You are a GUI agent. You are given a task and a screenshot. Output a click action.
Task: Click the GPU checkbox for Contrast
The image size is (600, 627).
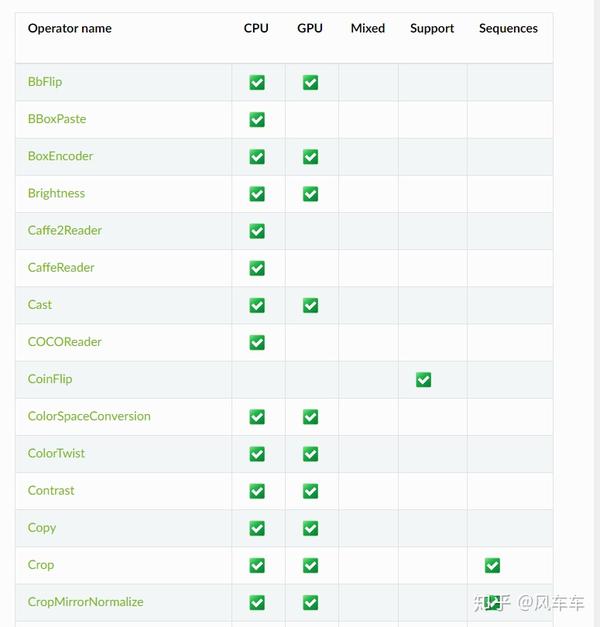pos(310,491)
